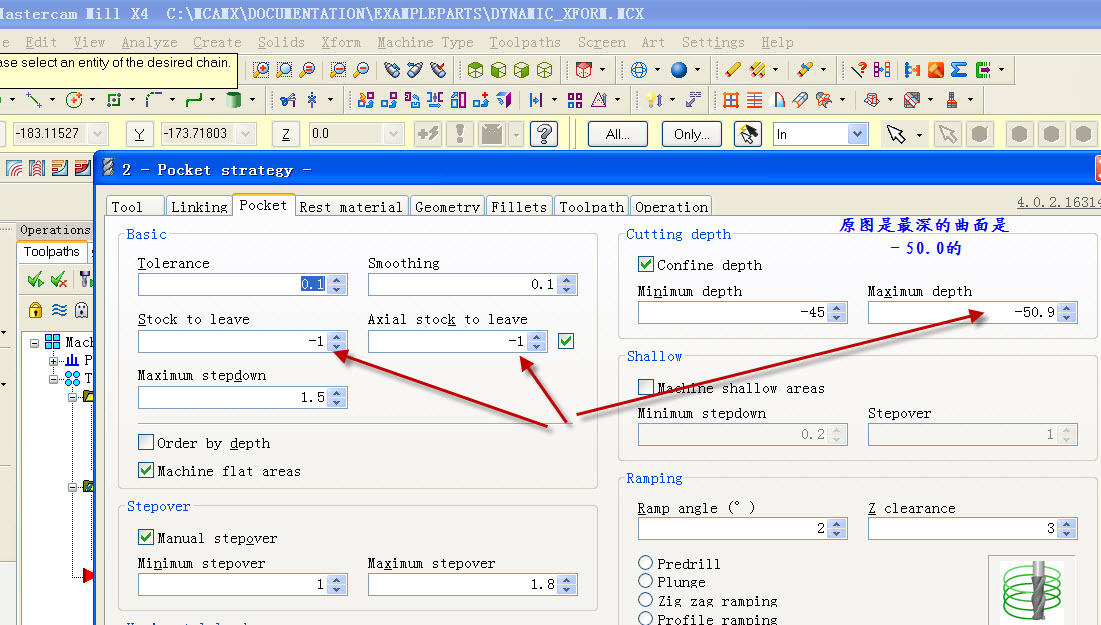This screenshot has width=1101, height=625.
Task: Toggle the Machine flat areas checkbox
Action: [x=145, y=471]
